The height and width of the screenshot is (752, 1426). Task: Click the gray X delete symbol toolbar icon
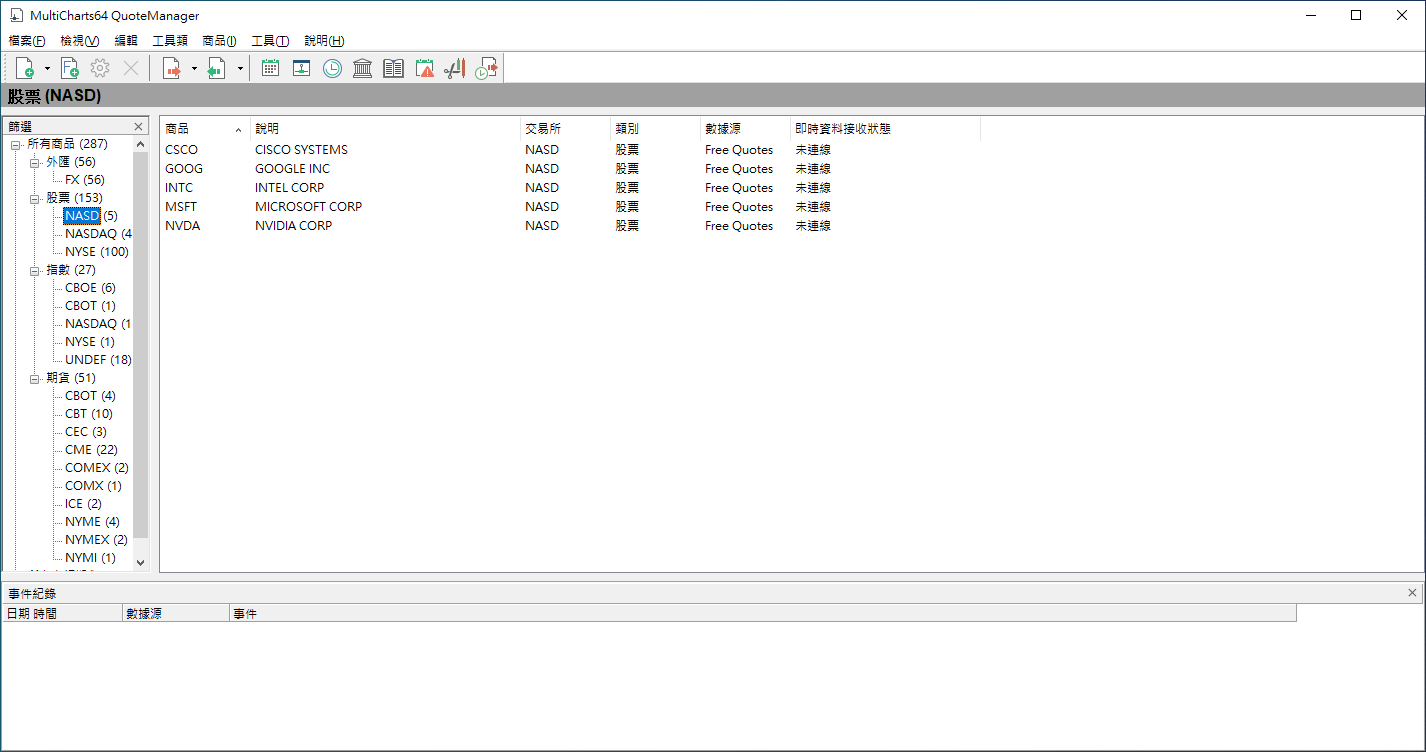[131, 68]
